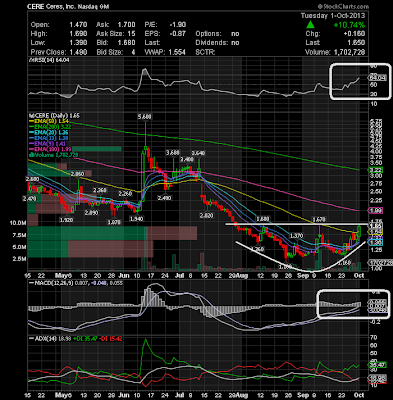This screenshot has width=393, height=400.
Task: Click the 1.920 May low price label
Action: (x=66, y=220)
